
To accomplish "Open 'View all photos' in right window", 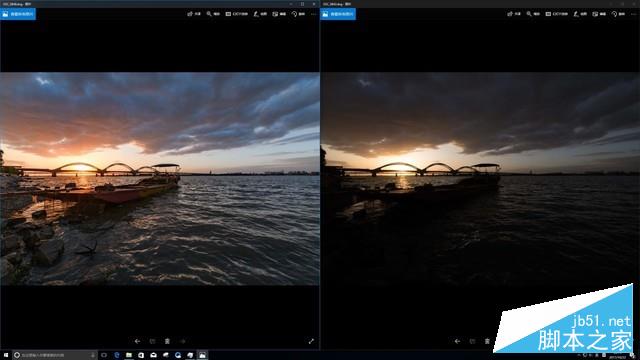I will click(338, 14).
